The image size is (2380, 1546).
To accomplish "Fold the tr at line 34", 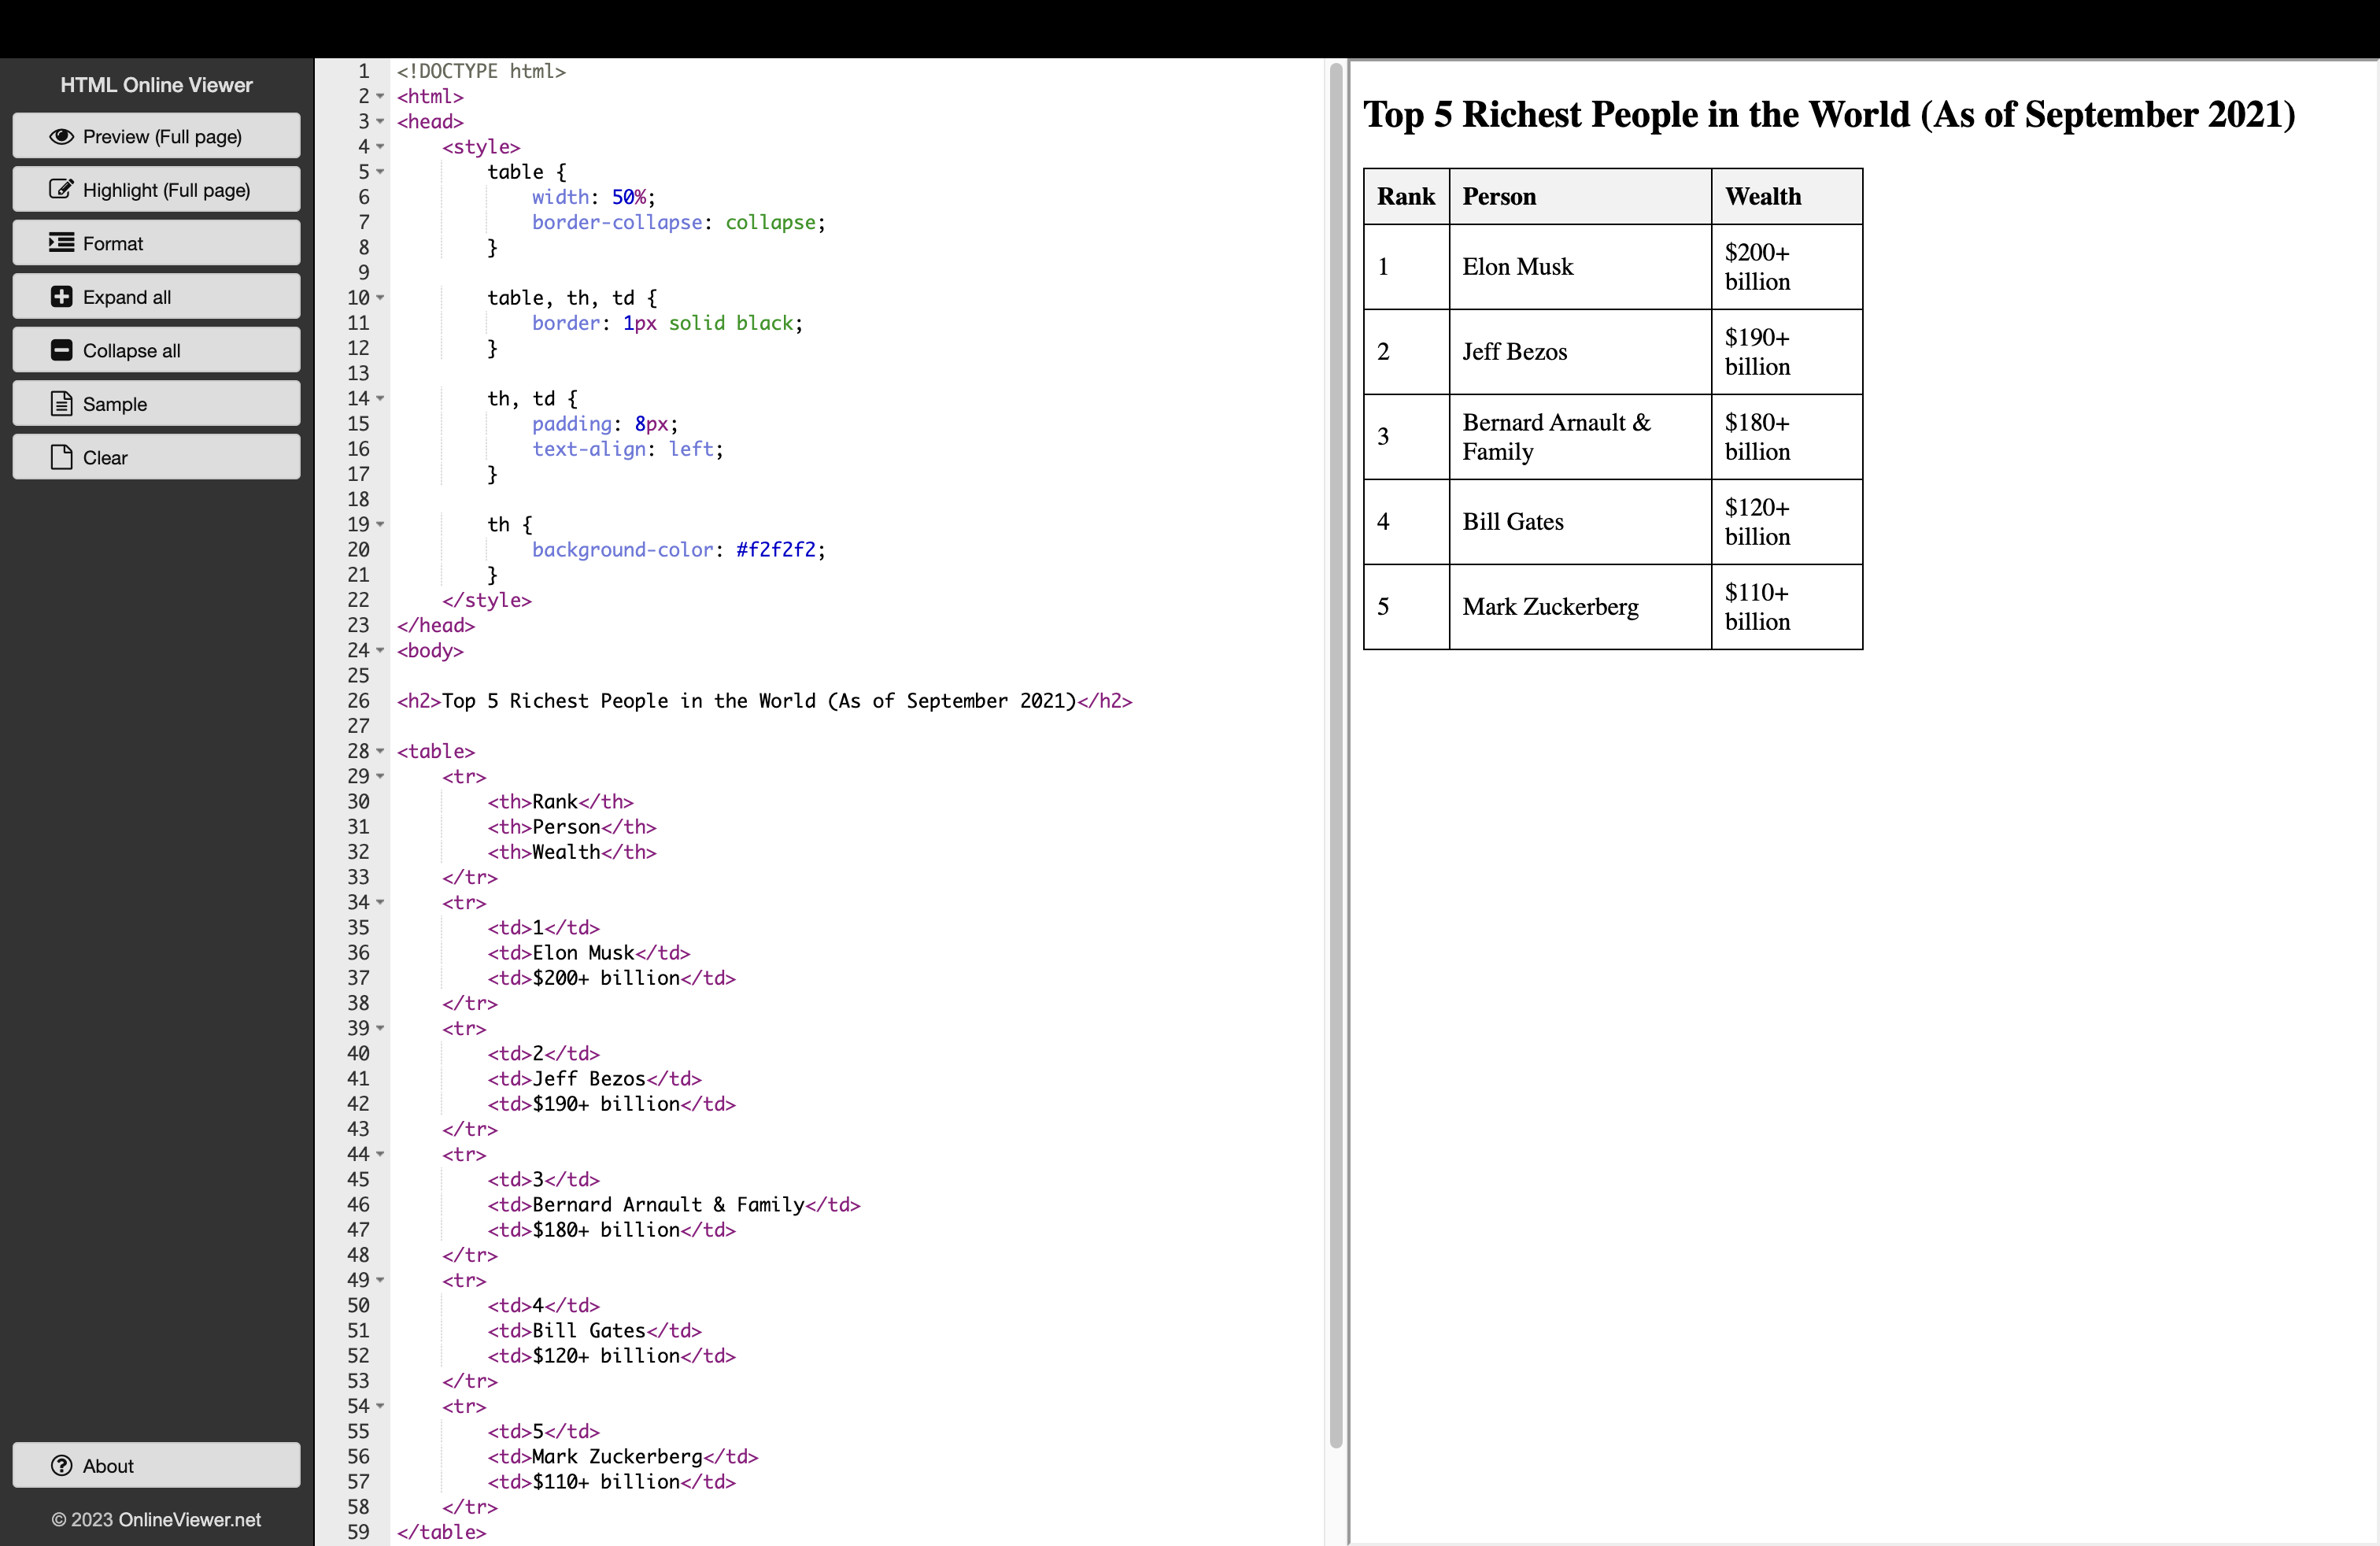I will 380,903.
